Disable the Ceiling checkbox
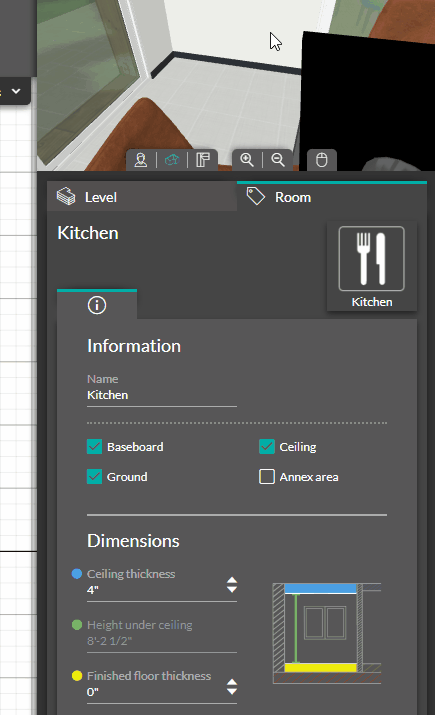This screenshot has width=435, height=715. (x=267, y=447)
